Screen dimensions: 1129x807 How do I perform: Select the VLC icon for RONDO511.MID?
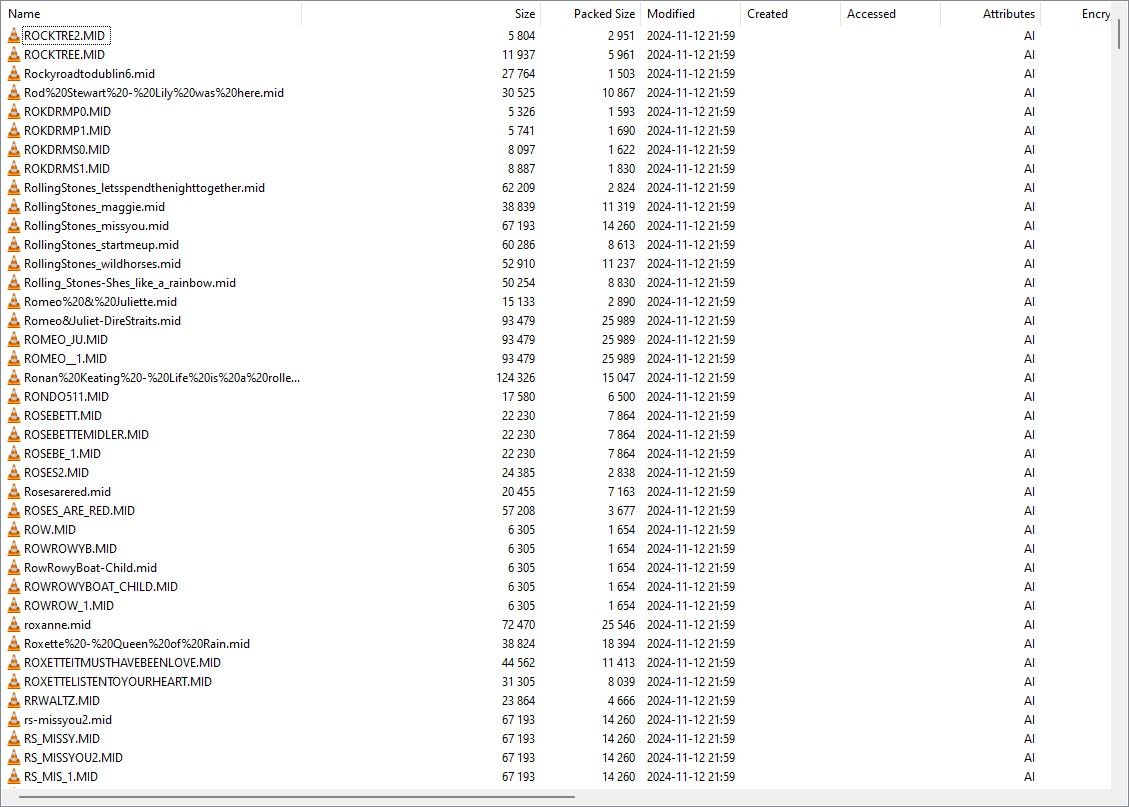(14, 397)
